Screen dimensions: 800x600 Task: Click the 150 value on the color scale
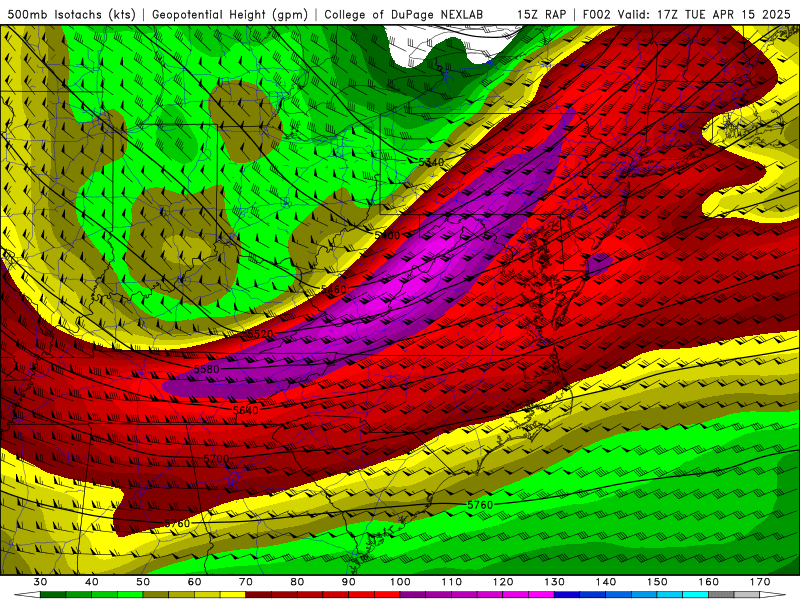coord(657,582)
